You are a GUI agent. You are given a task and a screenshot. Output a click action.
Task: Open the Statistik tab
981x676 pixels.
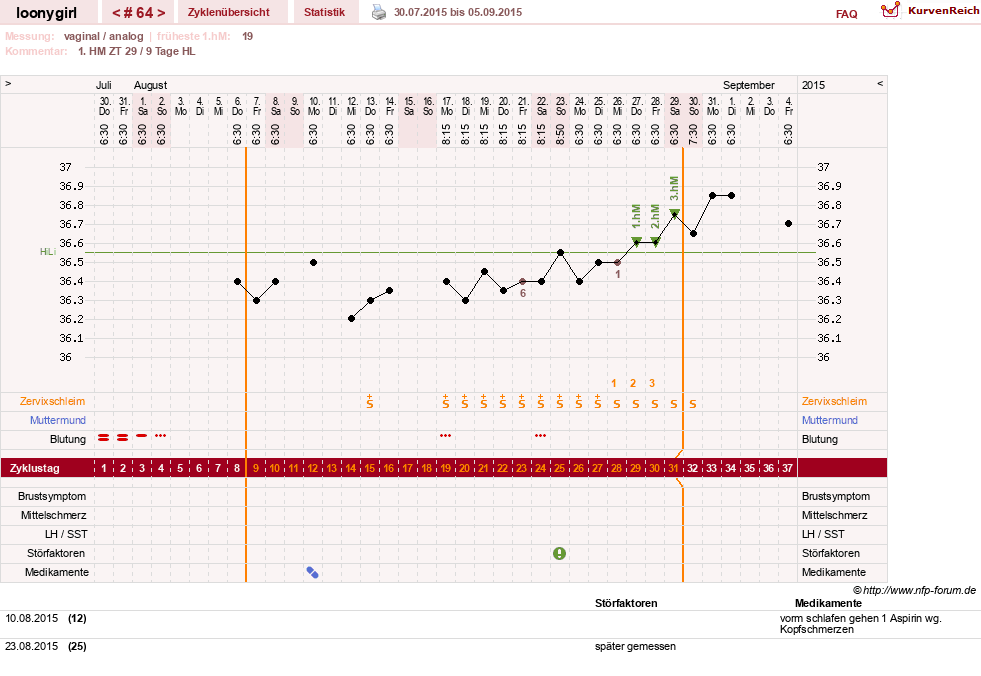click(x=324, y=12)
